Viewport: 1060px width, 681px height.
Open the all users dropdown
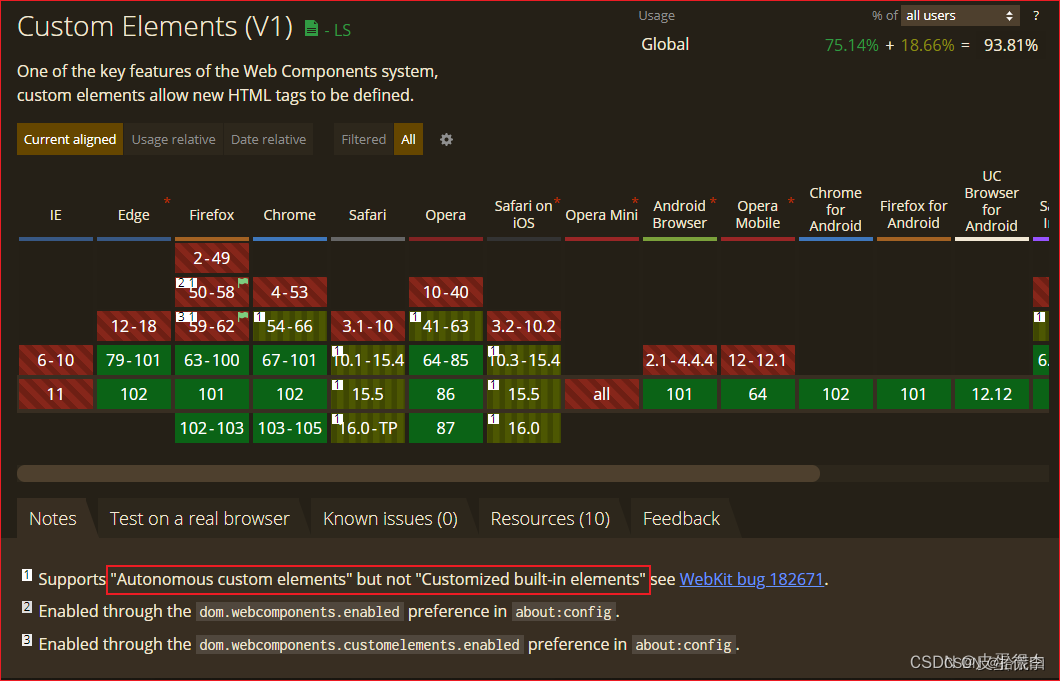[960, 16]
